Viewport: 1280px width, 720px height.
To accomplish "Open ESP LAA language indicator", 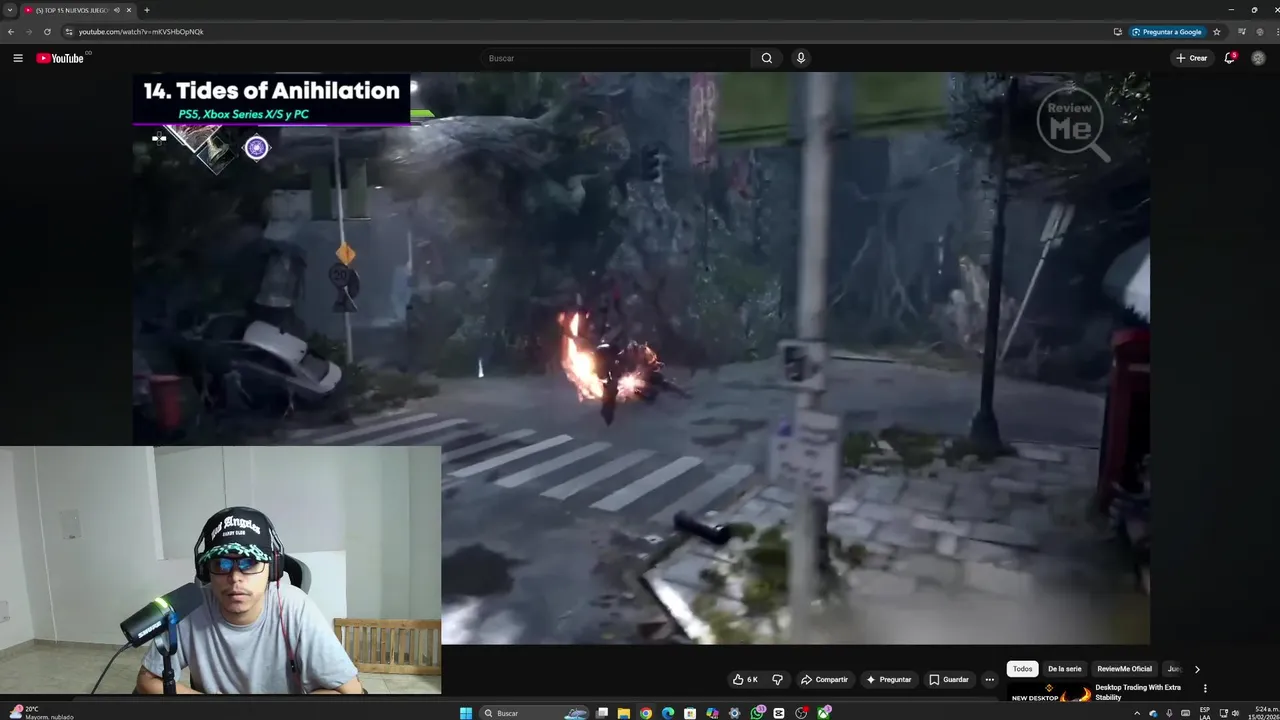I will (1205, 713).
